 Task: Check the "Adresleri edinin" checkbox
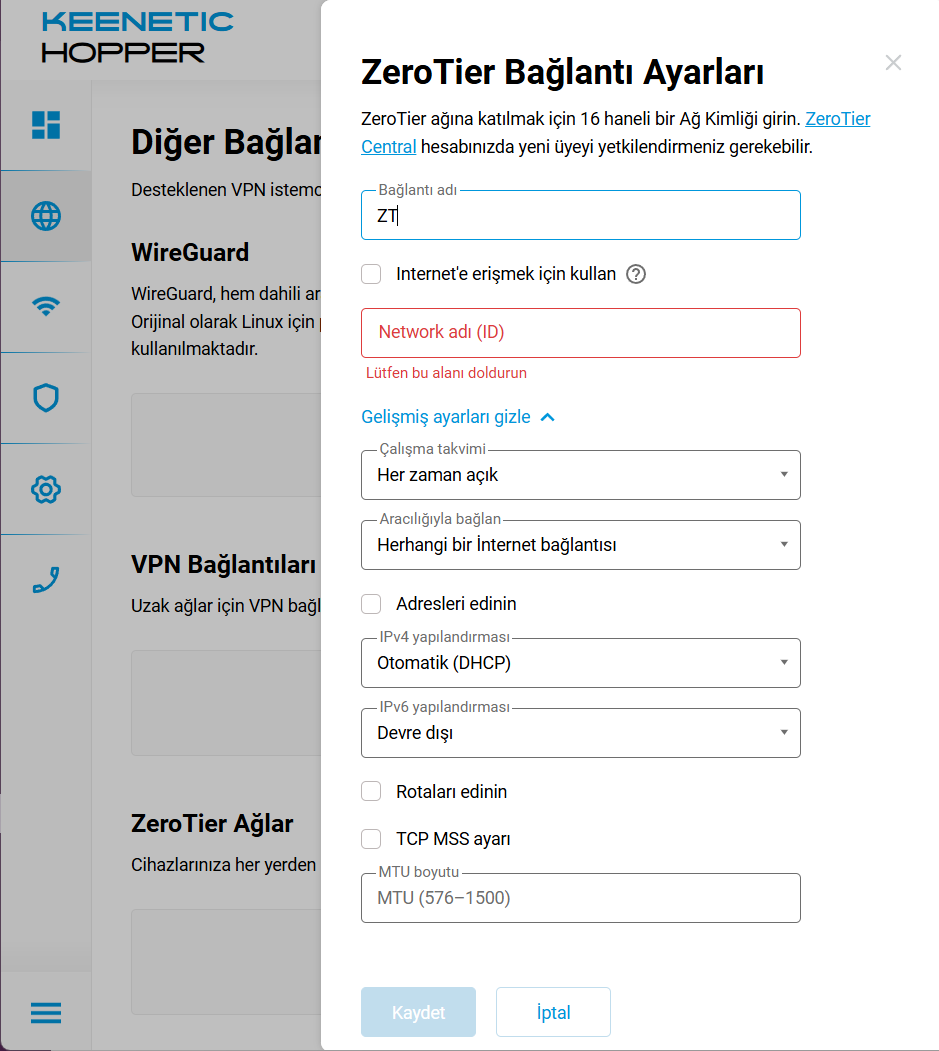coord(372,604)
